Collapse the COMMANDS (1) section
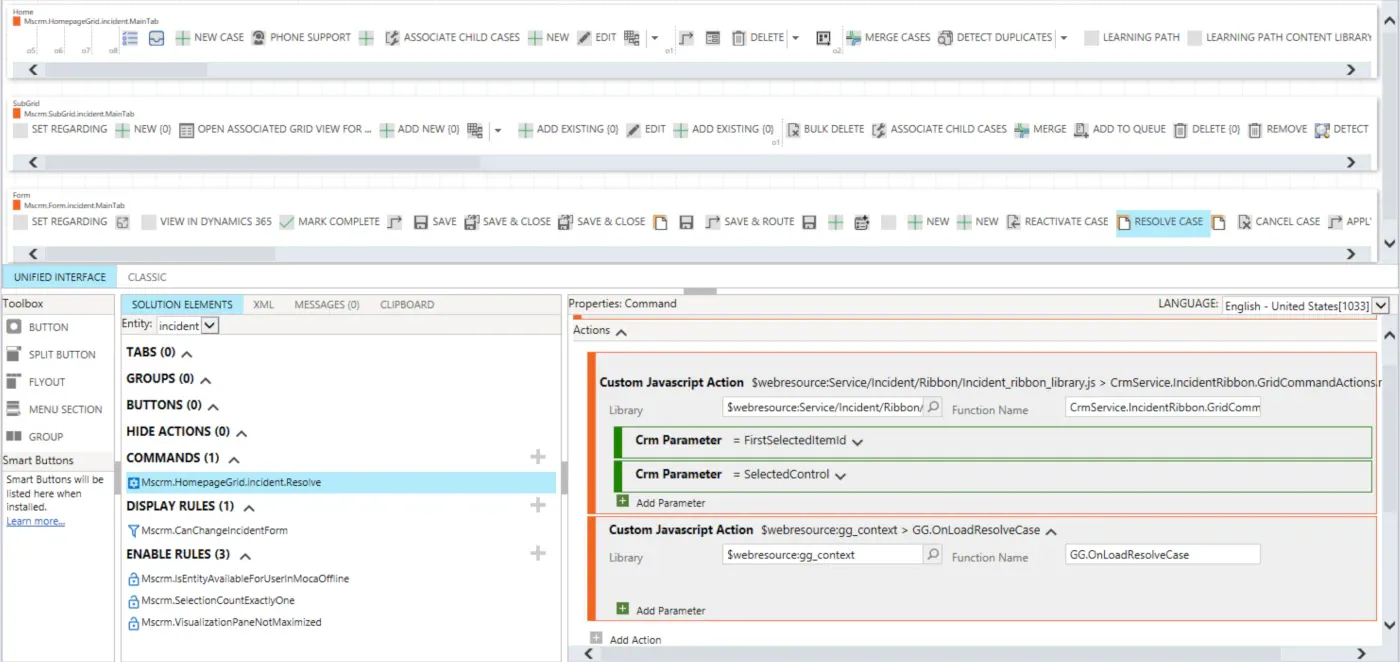The width and height of the screenshot is (1400, 662). [x=234, y=459]
